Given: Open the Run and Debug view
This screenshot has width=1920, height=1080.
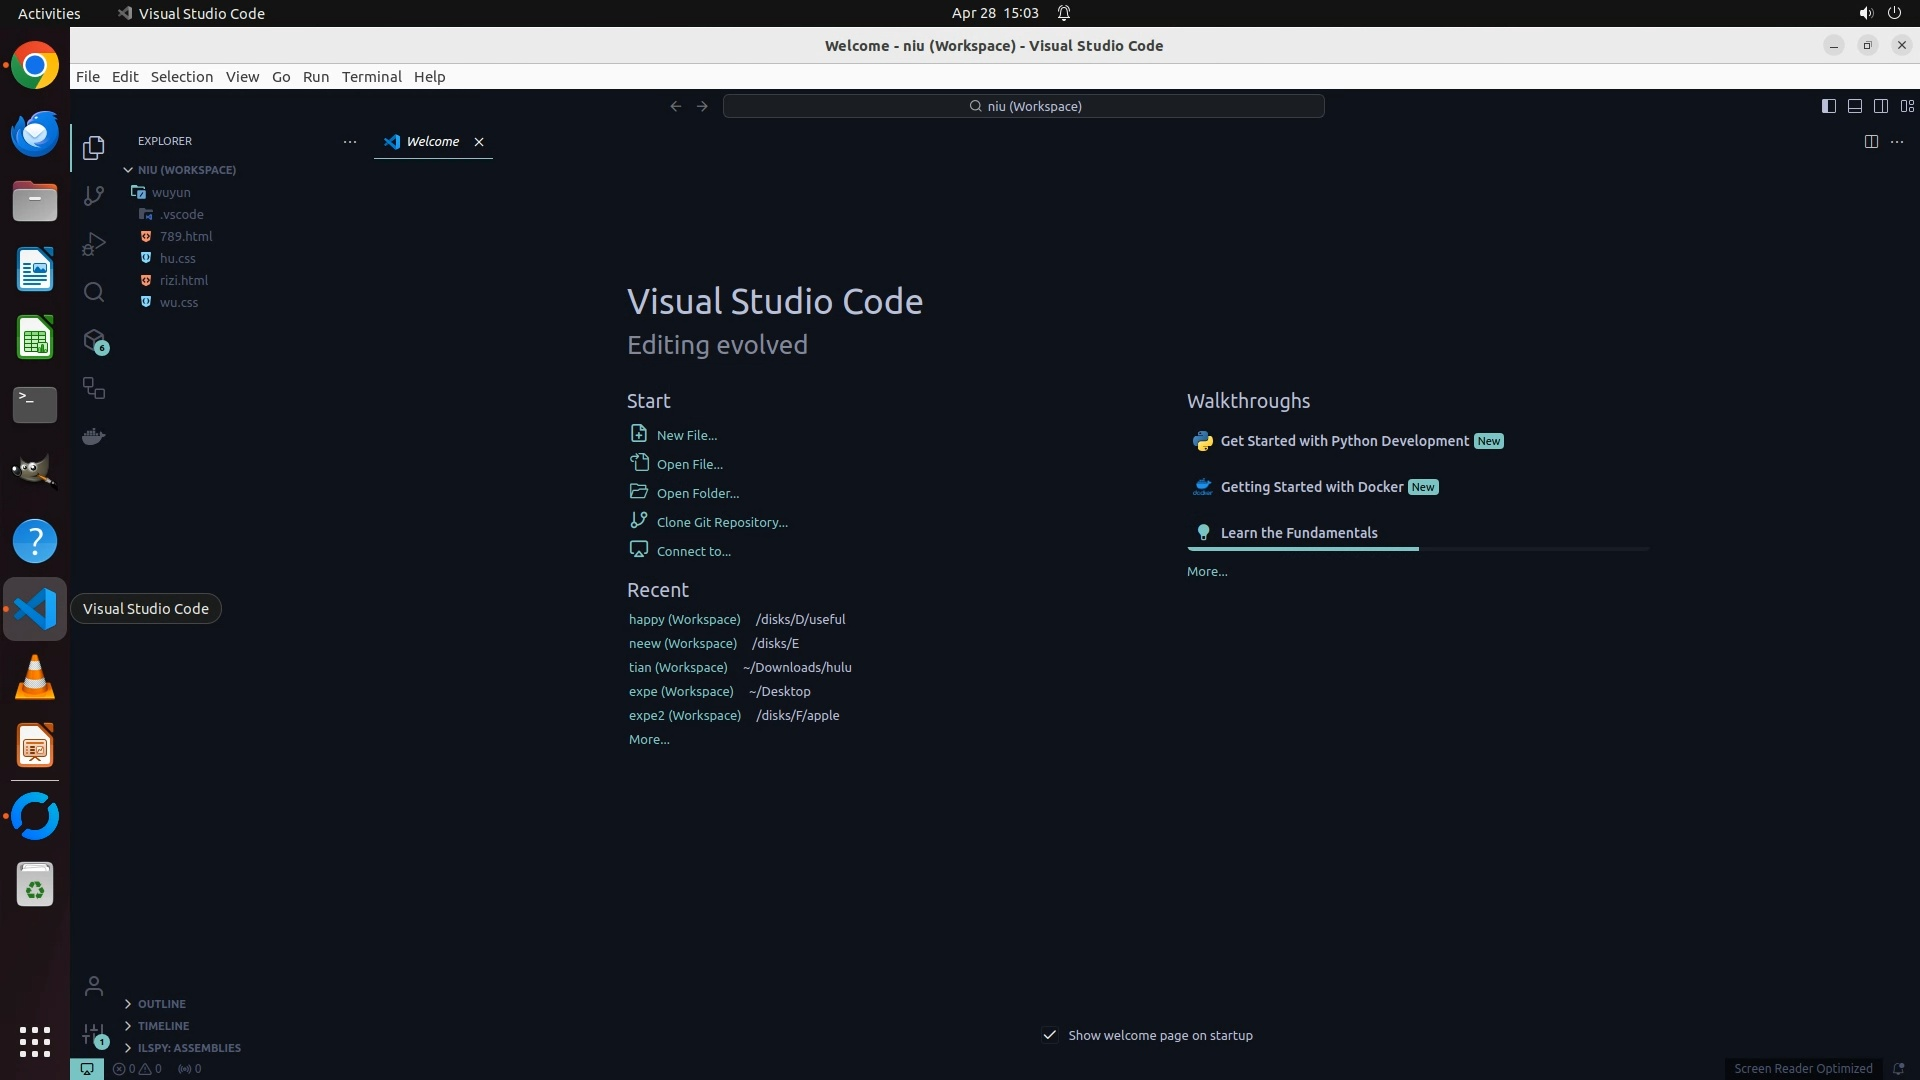Looking at the screenshot, I should pyautogui.click(x=94, y=244).
